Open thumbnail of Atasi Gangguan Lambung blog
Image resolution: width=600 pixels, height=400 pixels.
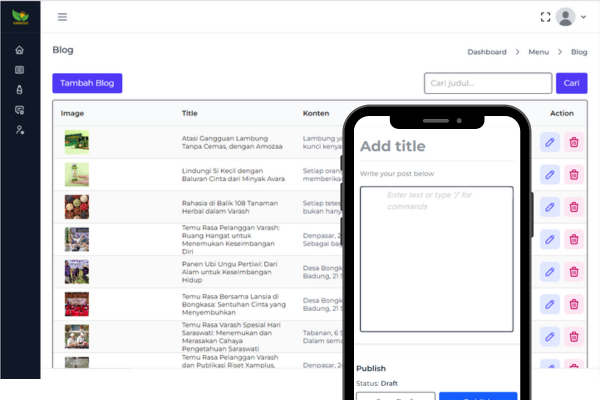77,142
